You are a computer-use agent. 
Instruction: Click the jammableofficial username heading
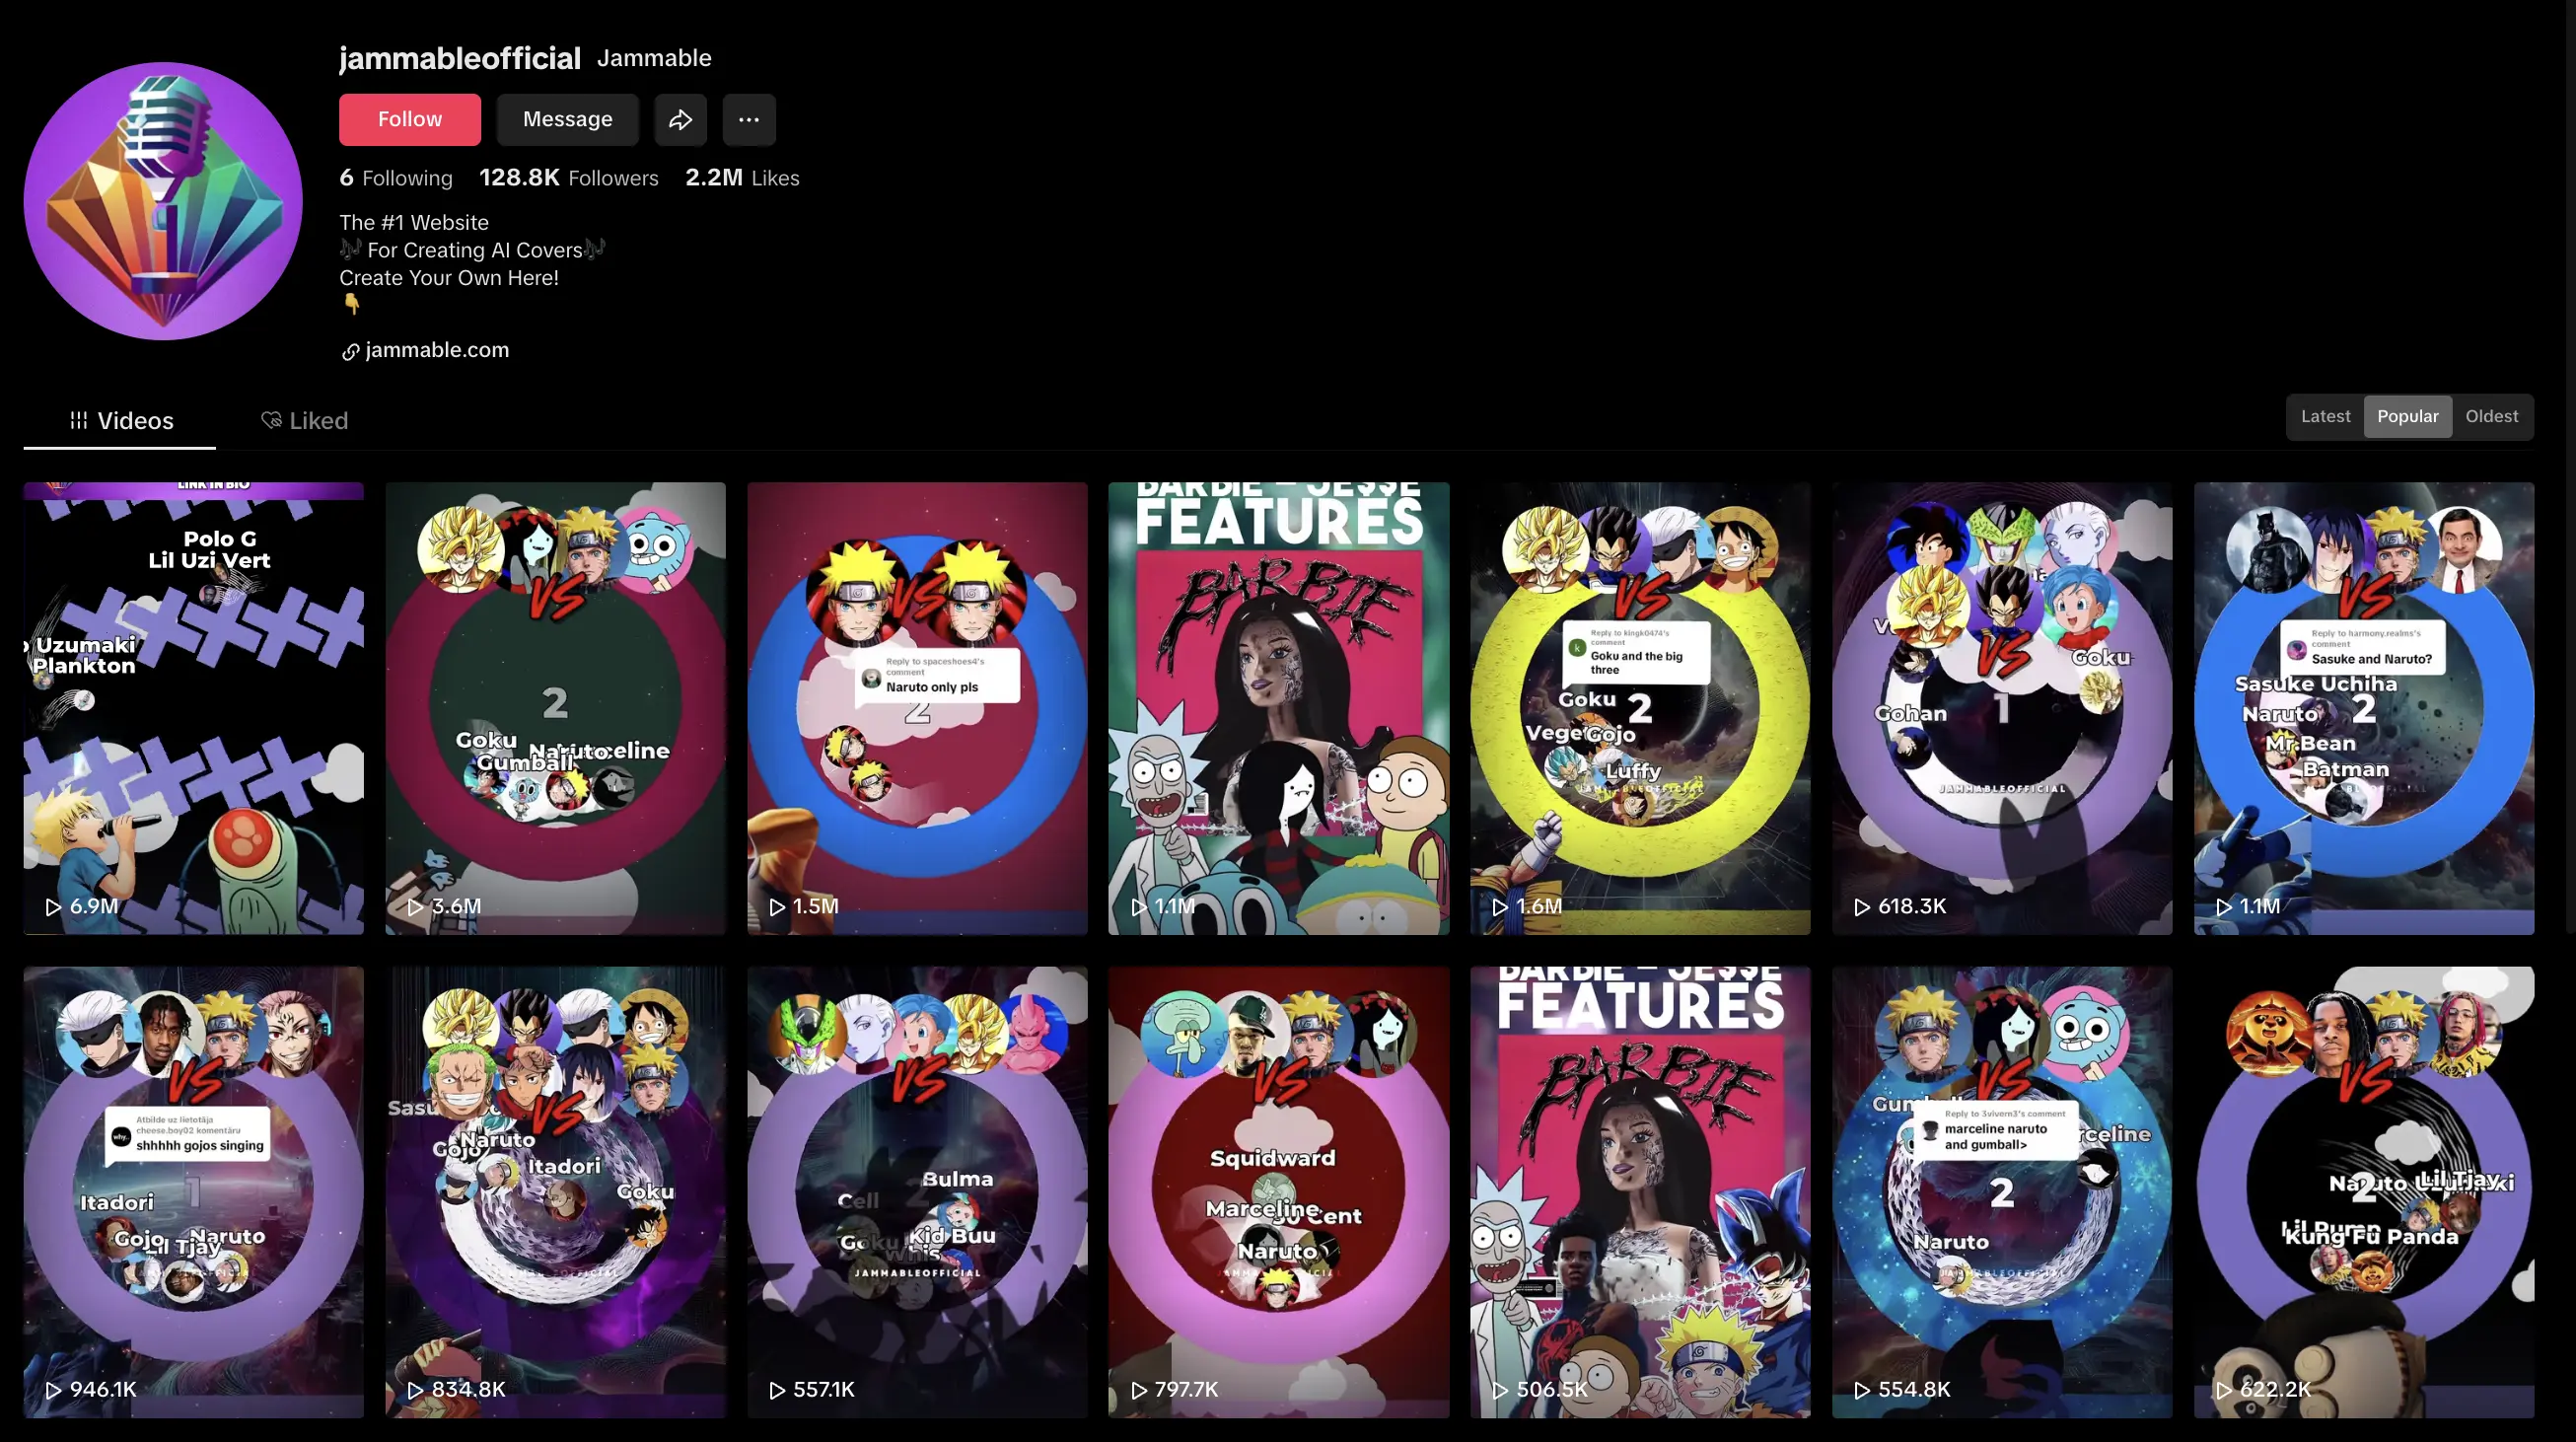point(460,58)
